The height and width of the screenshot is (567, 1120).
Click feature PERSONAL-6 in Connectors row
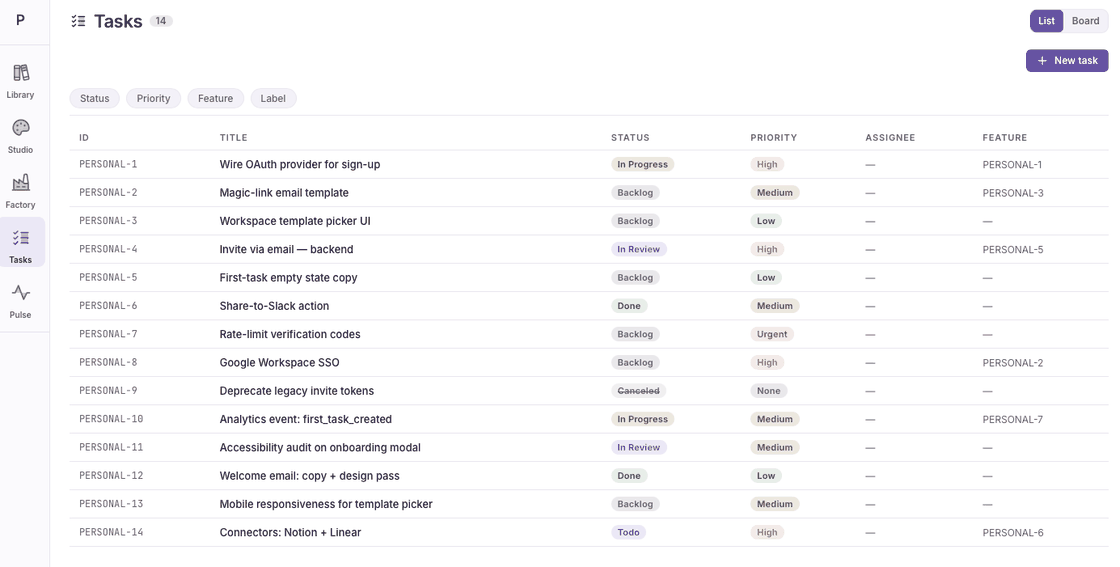coord(1013,533)
